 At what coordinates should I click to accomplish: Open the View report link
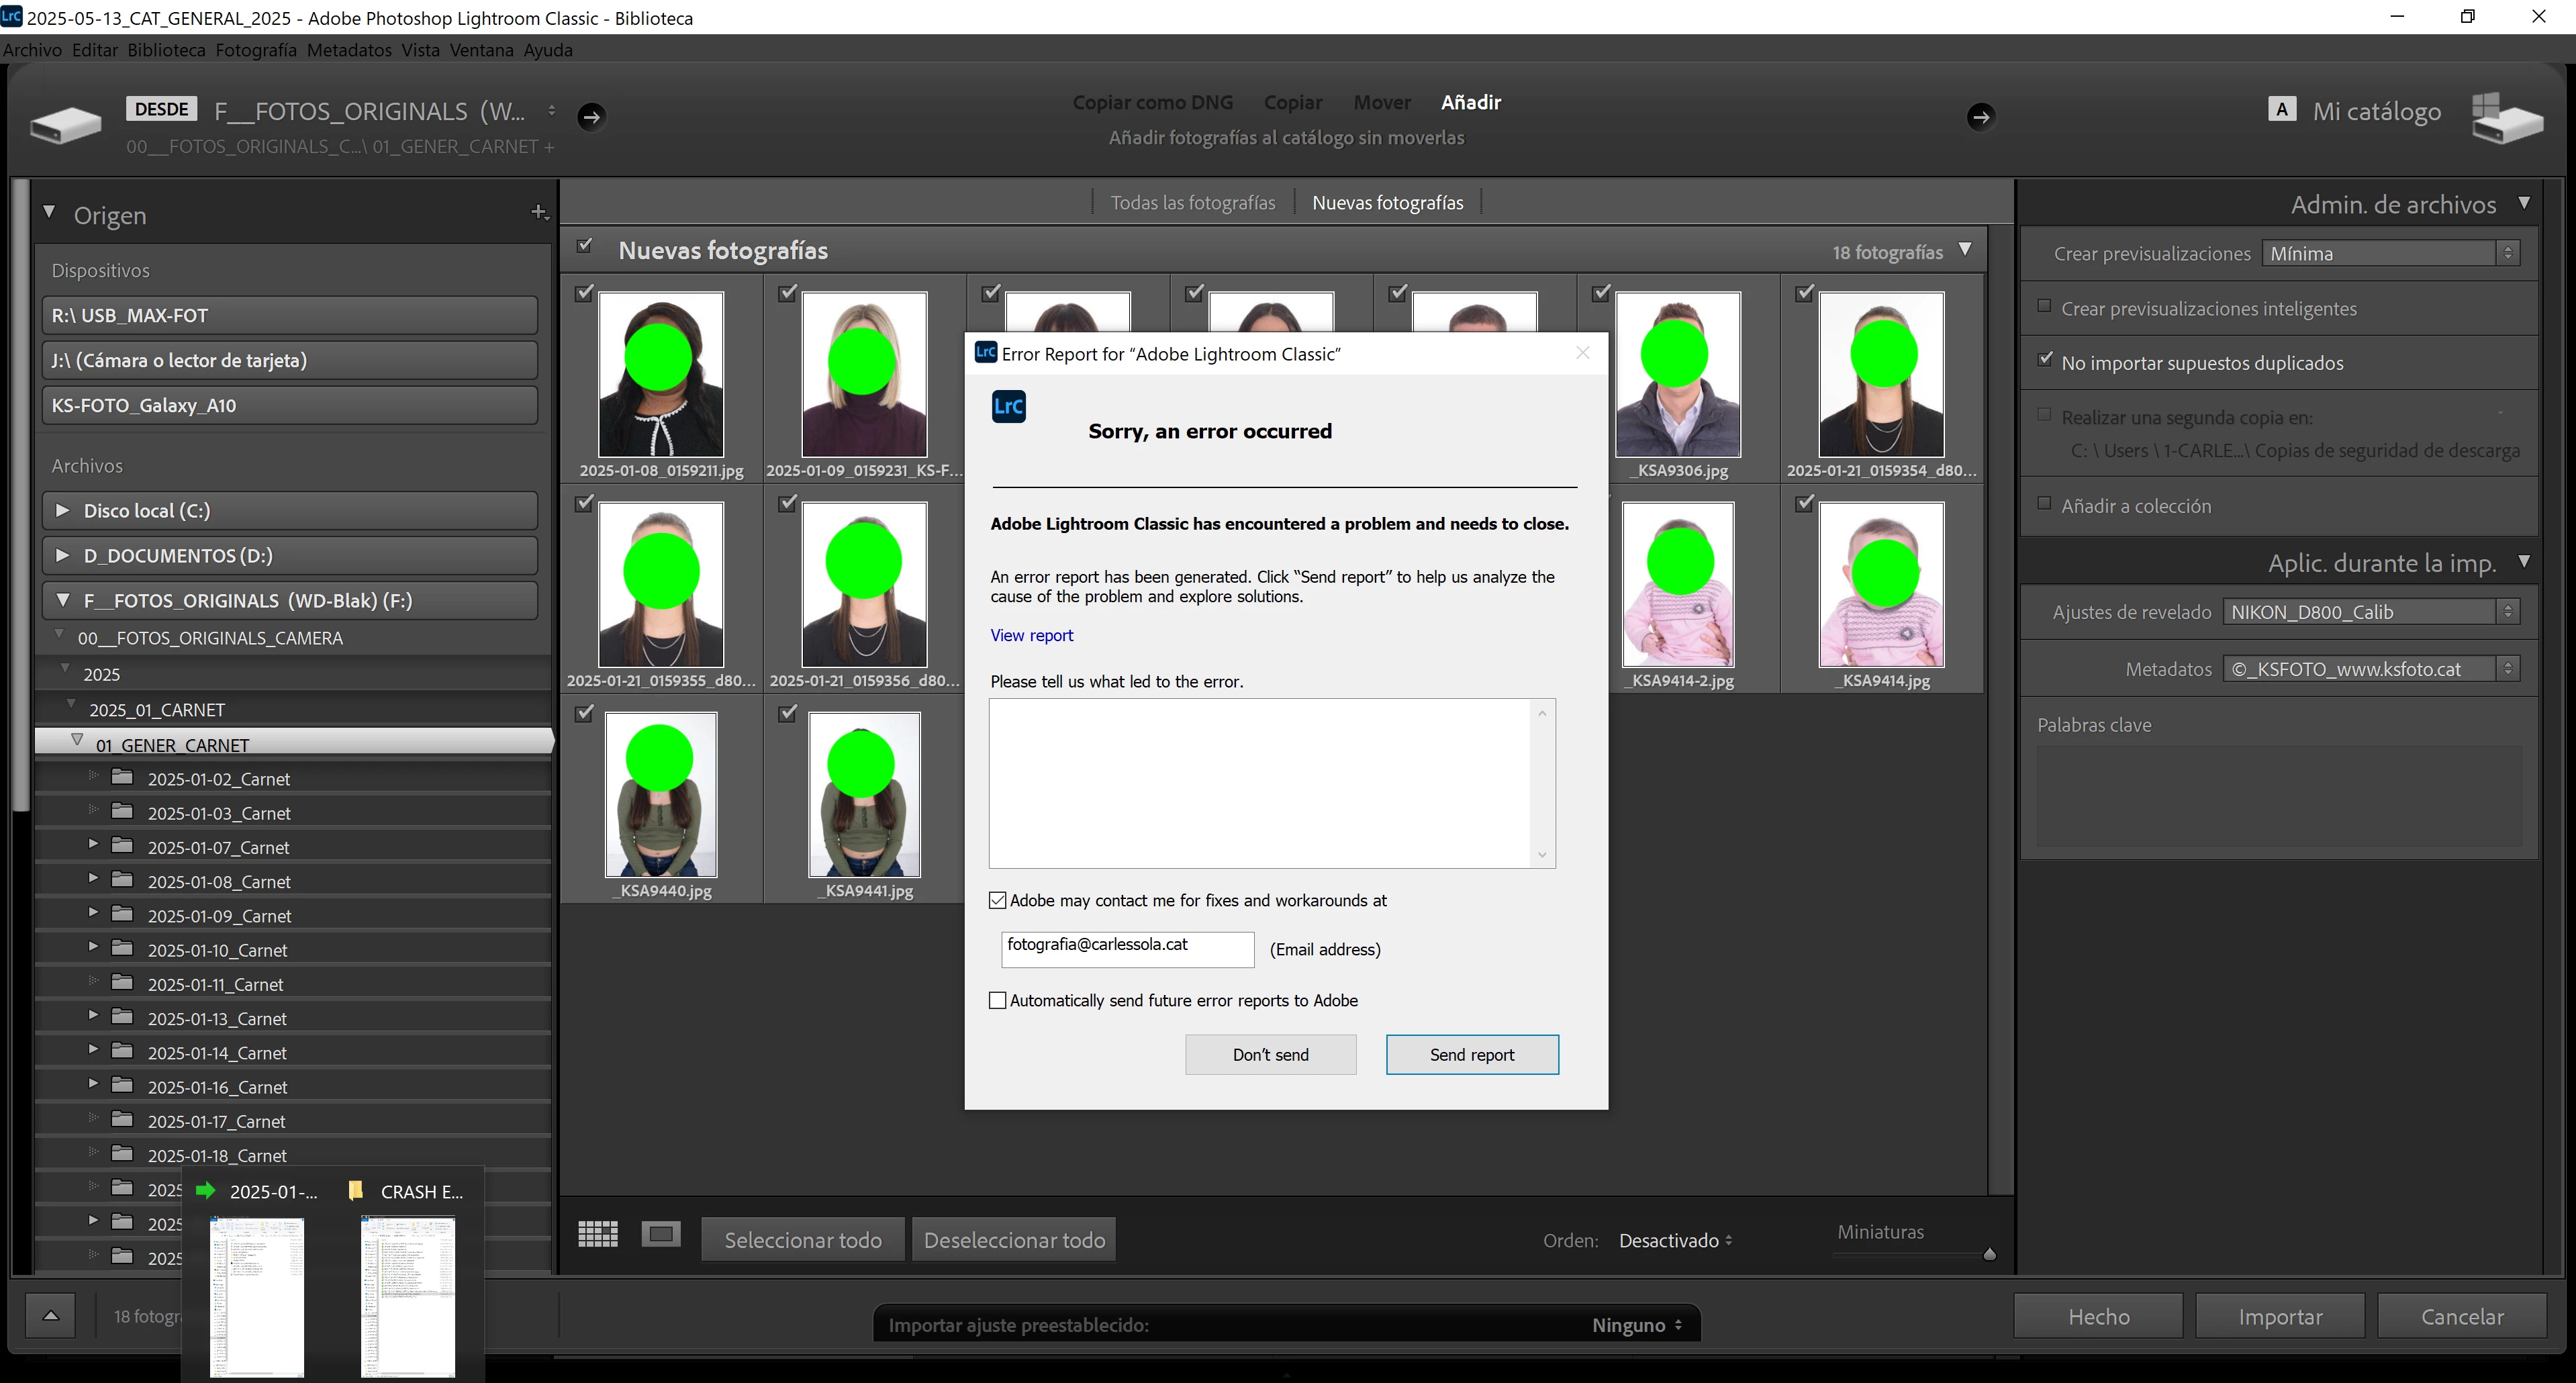pyautogui.click(x=1031, y=636)
